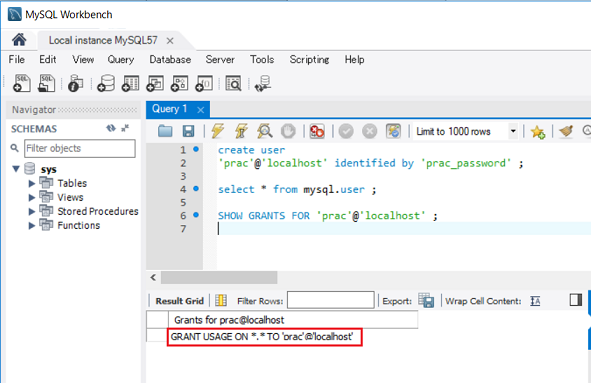The height and width of the screenshot is (383, 591).
Task: Reconnect to DBMS icon
Action: tap(263, 83)
